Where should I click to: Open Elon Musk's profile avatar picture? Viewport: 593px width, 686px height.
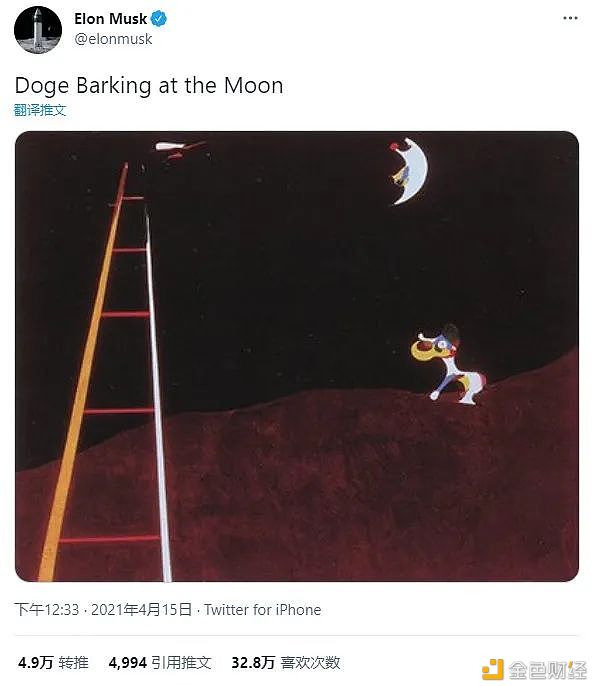(x=38, y=30)
